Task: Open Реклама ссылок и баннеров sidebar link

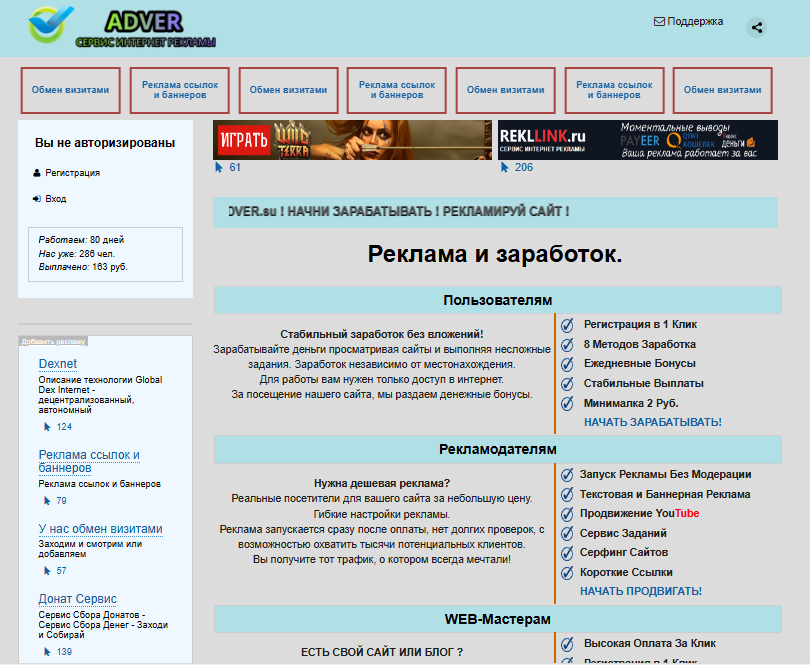Action: tap(89, 461)
